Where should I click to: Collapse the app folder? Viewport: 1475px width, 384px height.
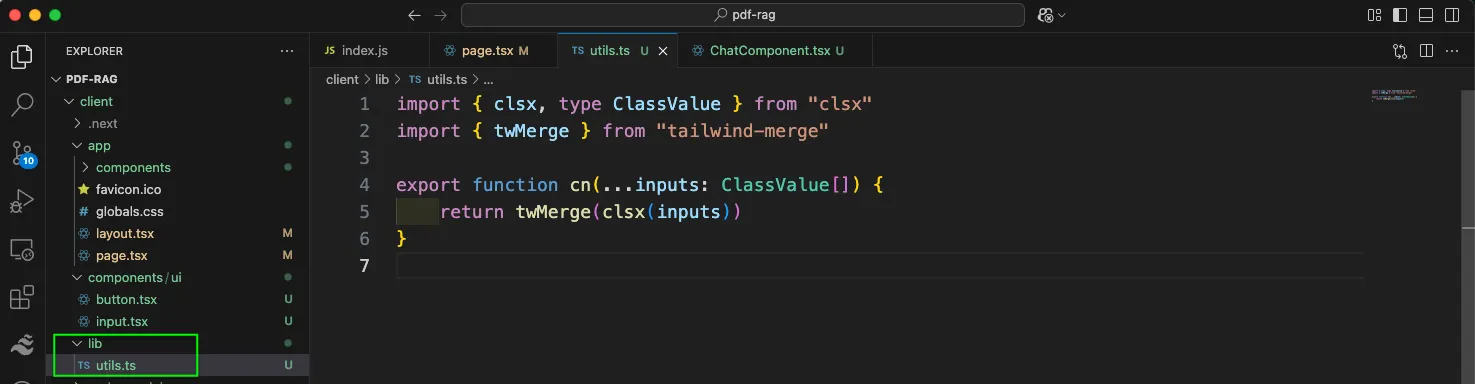(178, 145)
